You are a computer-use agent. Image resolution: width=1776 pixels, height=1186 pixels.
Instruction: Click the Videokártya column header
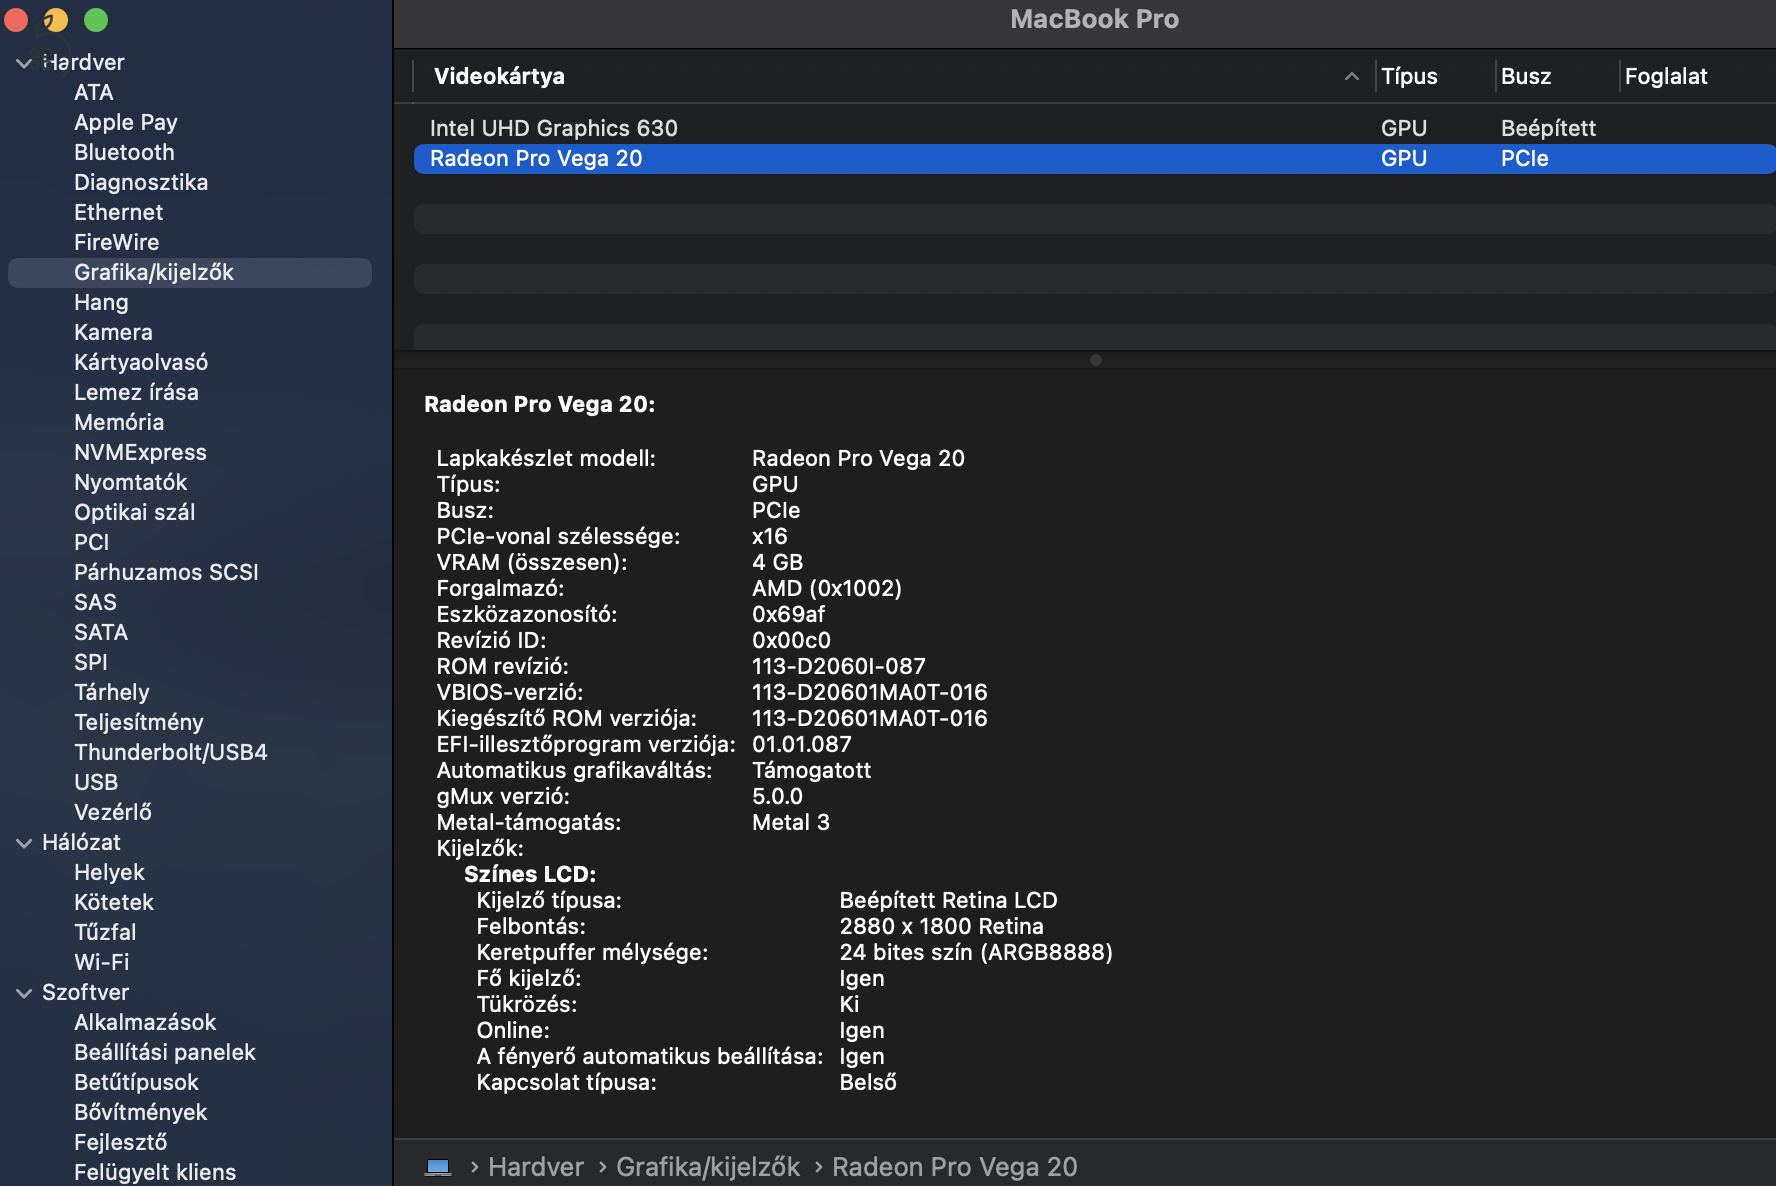499,76
